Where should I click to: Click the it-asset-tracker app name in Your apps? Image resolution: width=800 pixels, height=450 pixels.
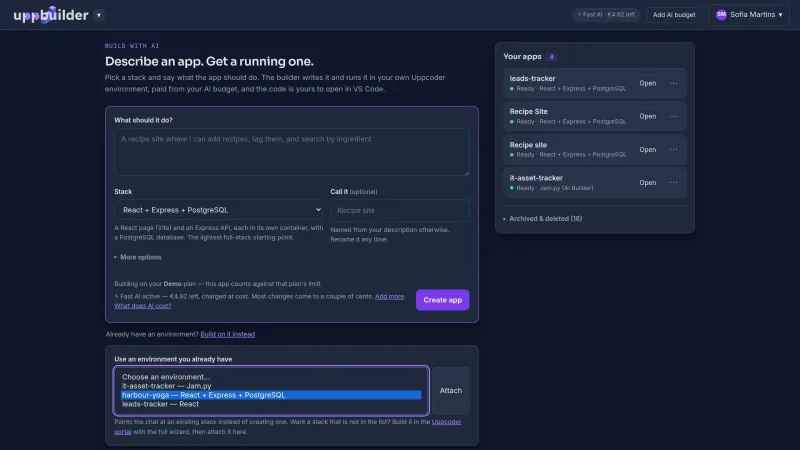536,178
